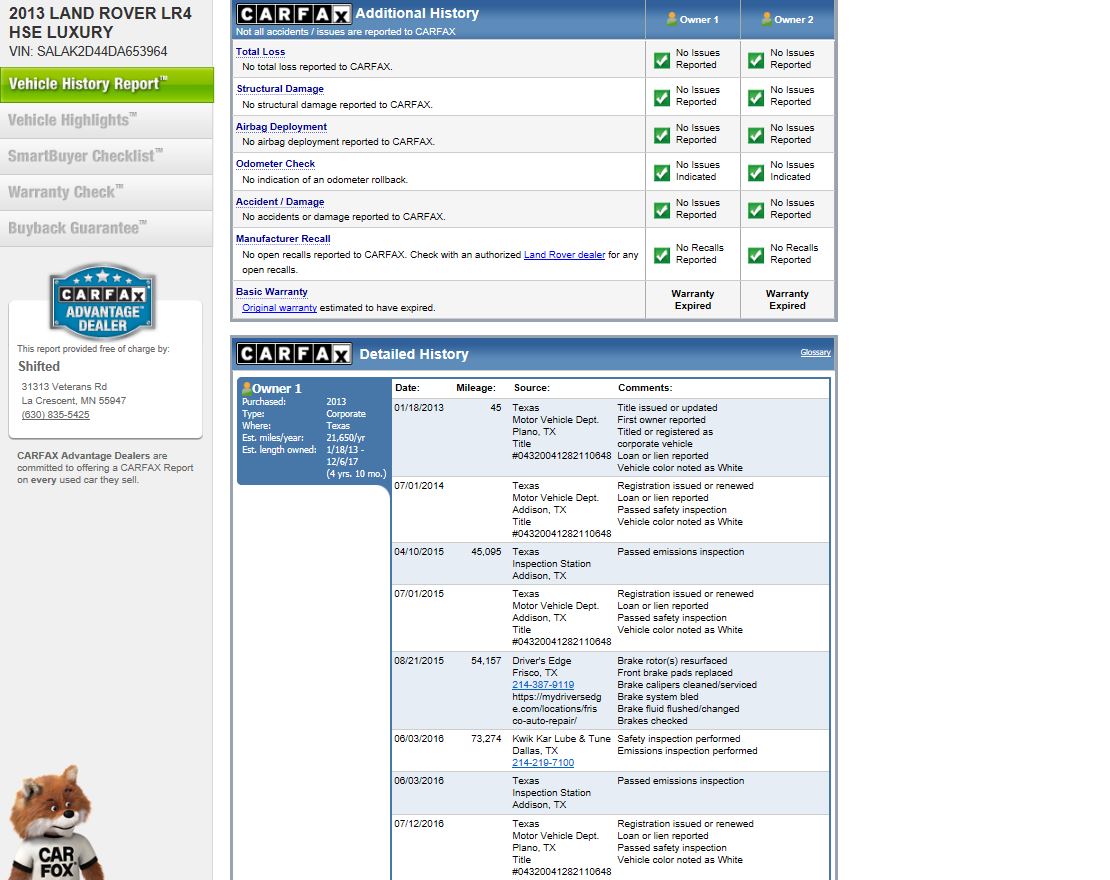Click the VIN SALAK2D44DA653964 text

88,52
